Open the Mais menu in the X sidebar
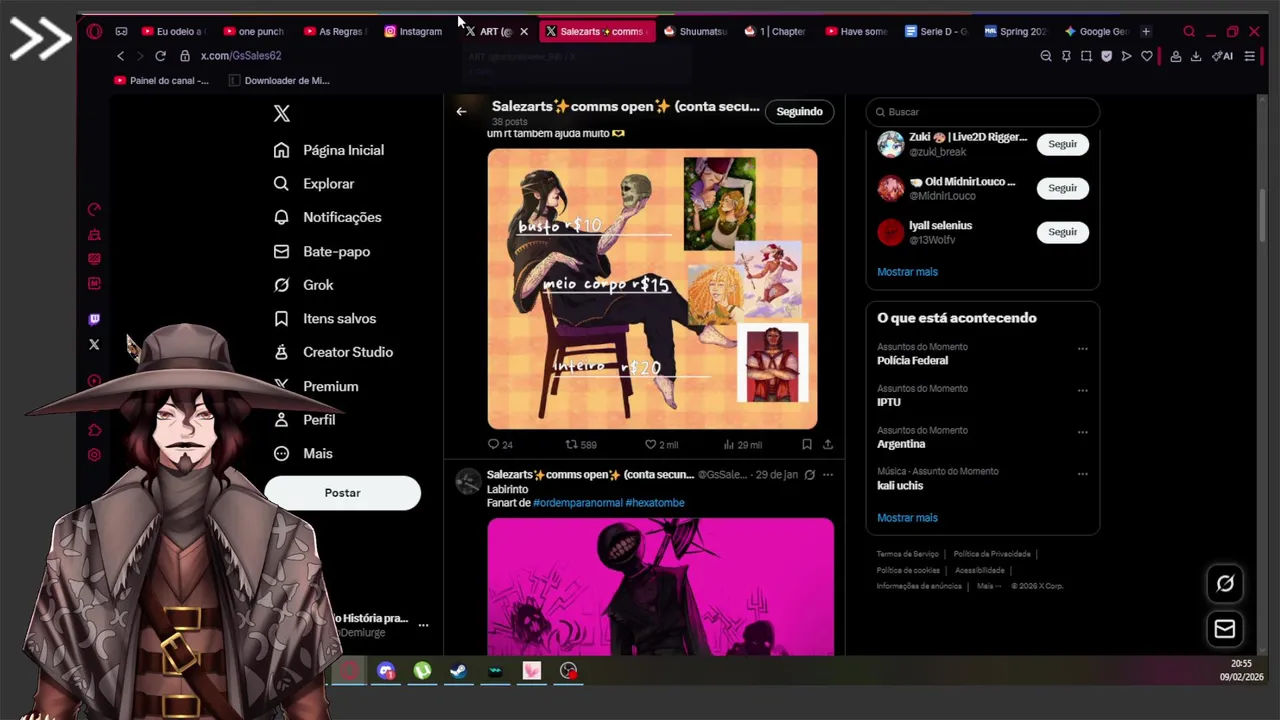This screenshot has width=1280, height=720. pos(304,454)
